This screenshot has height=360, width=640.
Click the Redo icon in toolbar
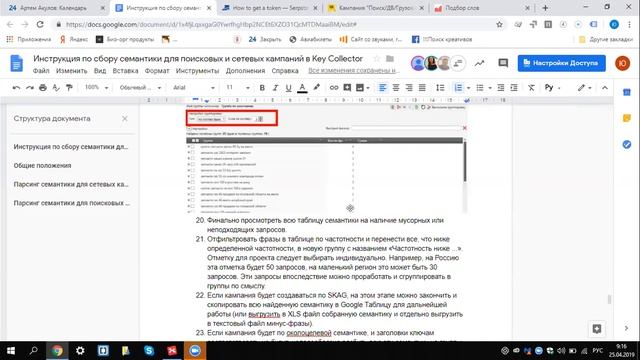[x=30, y=87]
